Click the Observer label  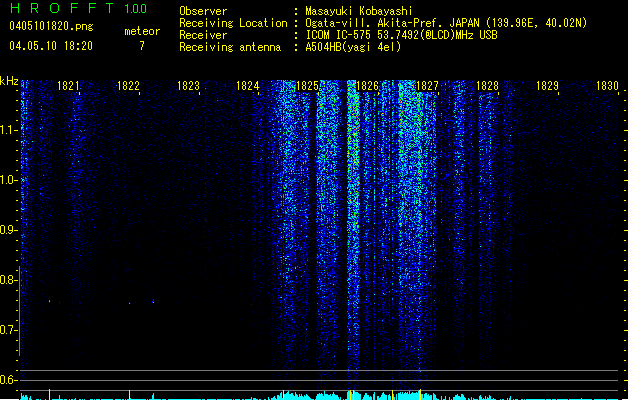point(203,11)
